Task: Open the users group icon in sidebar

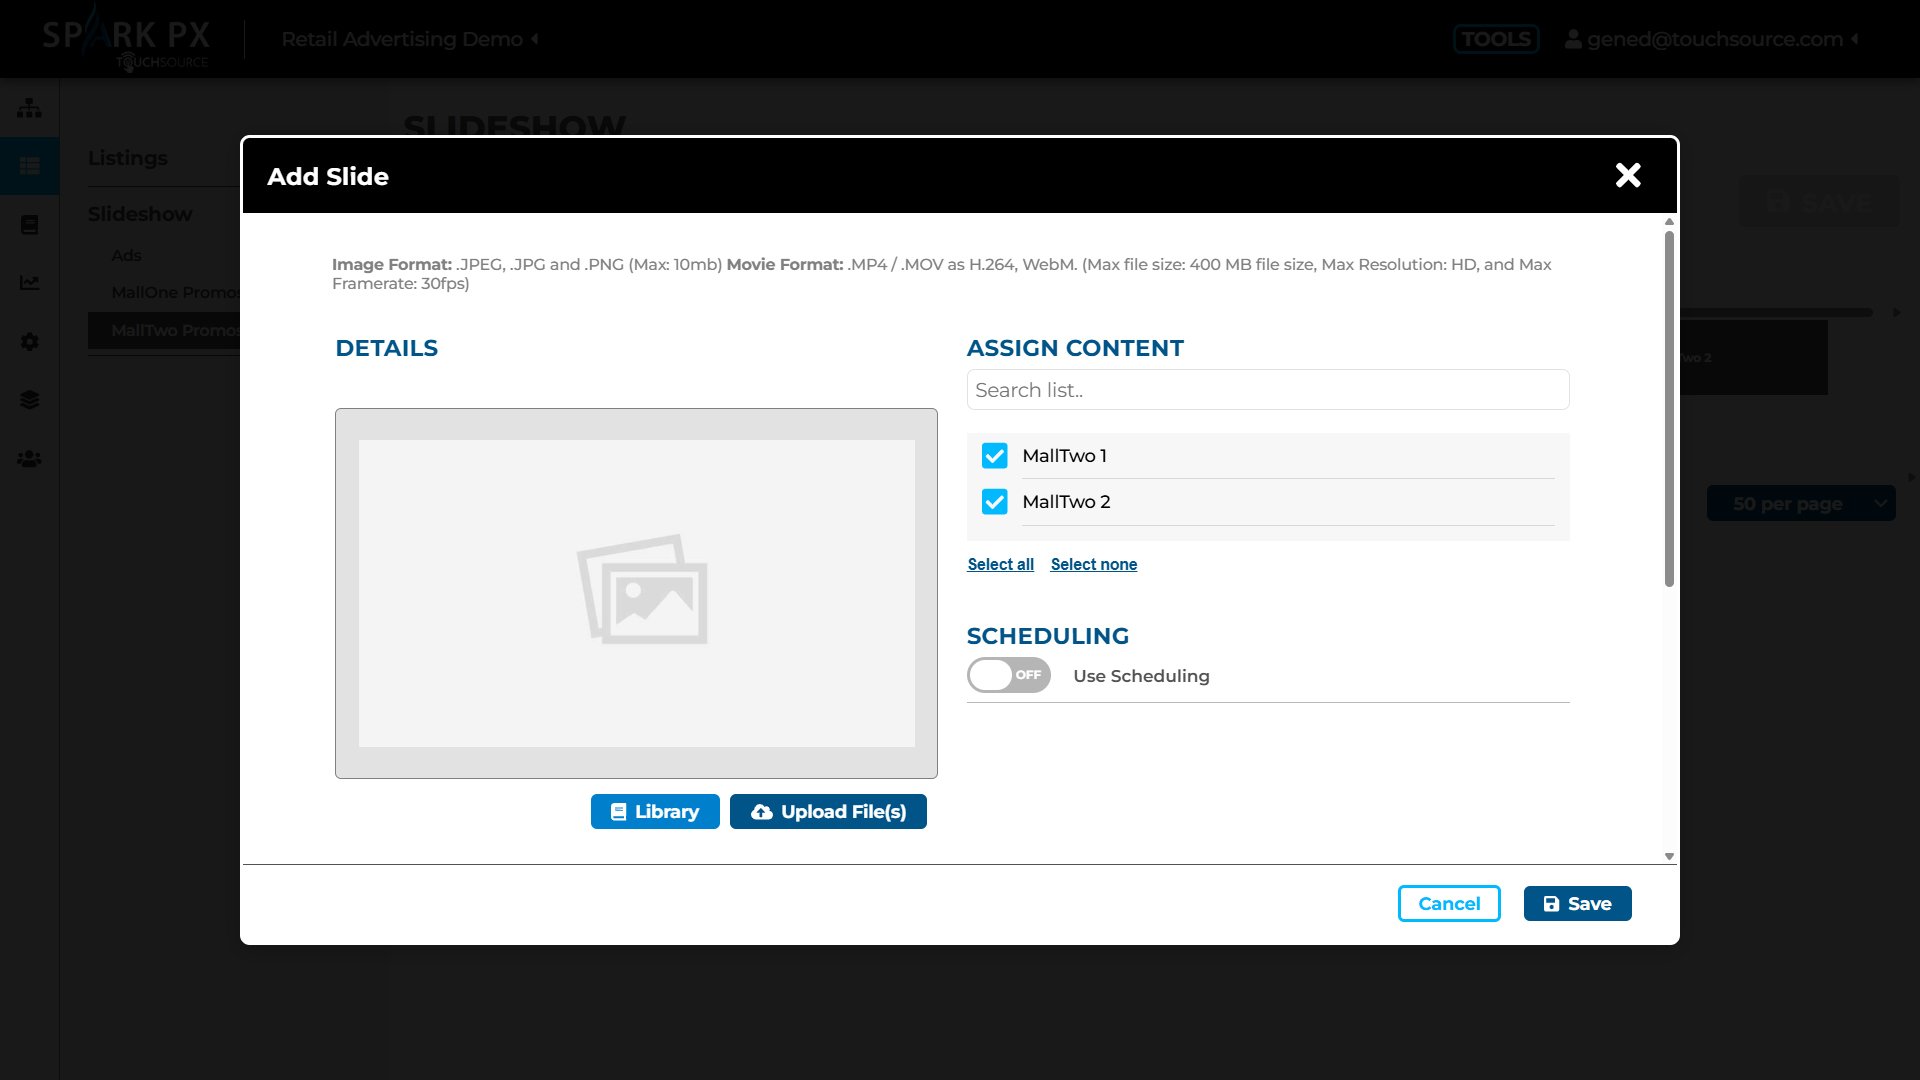Action: click(x=29, y=459)
